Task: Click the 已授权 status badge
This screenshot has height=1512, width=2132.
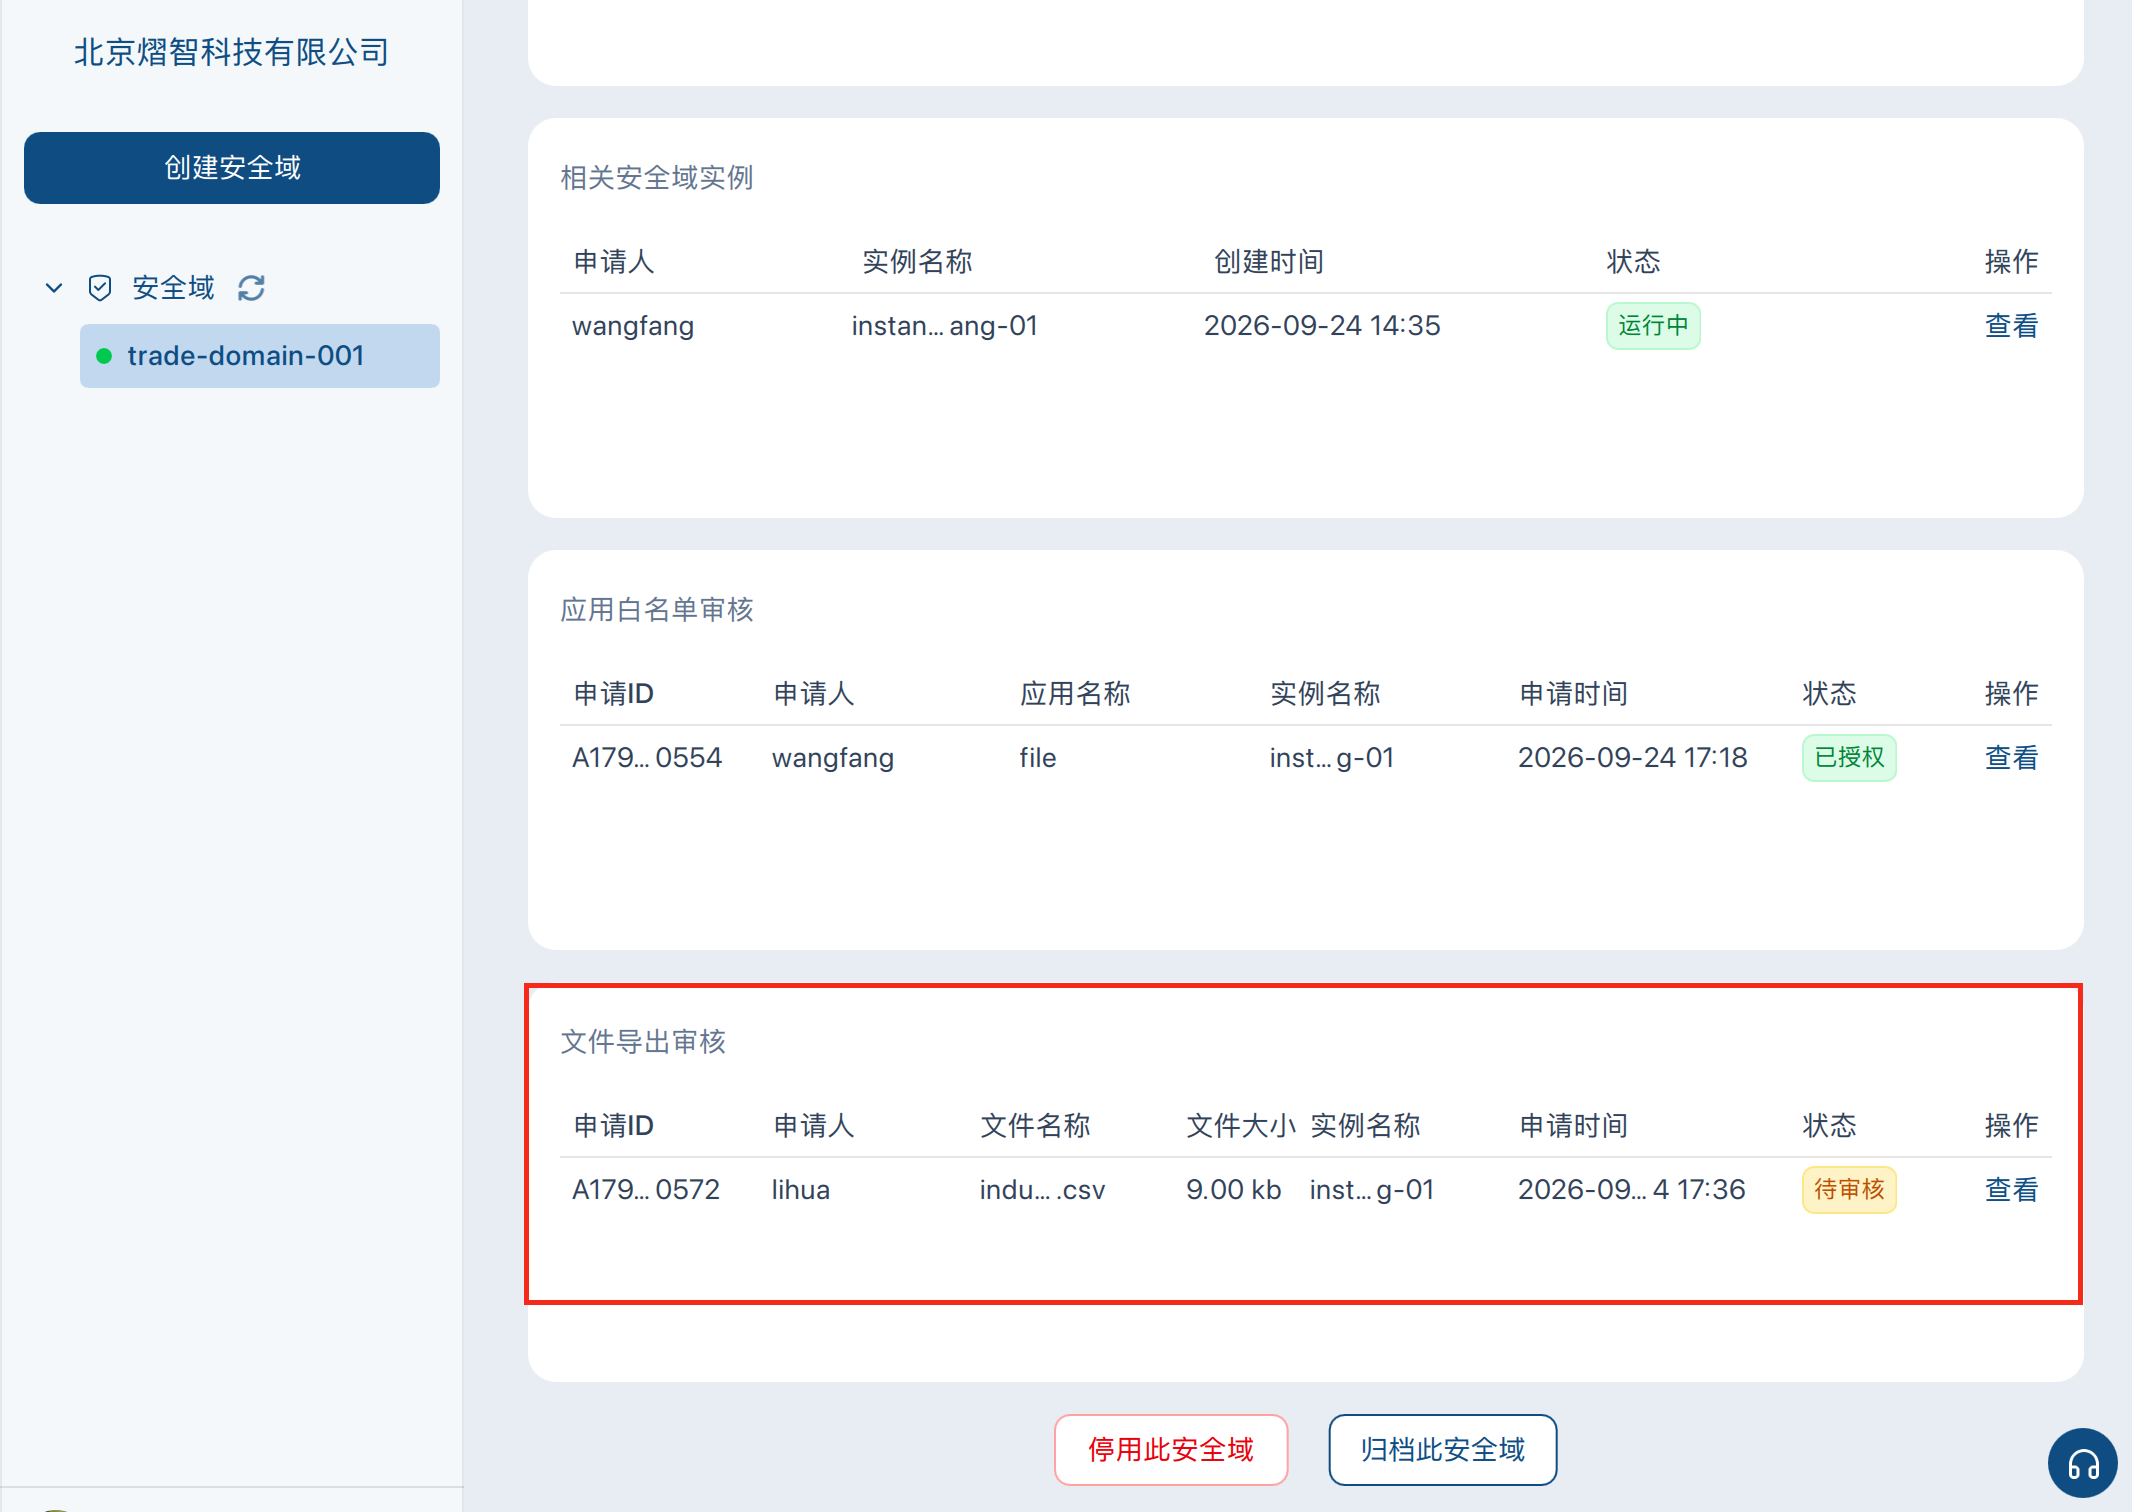Action: (x=1849, y=758)
